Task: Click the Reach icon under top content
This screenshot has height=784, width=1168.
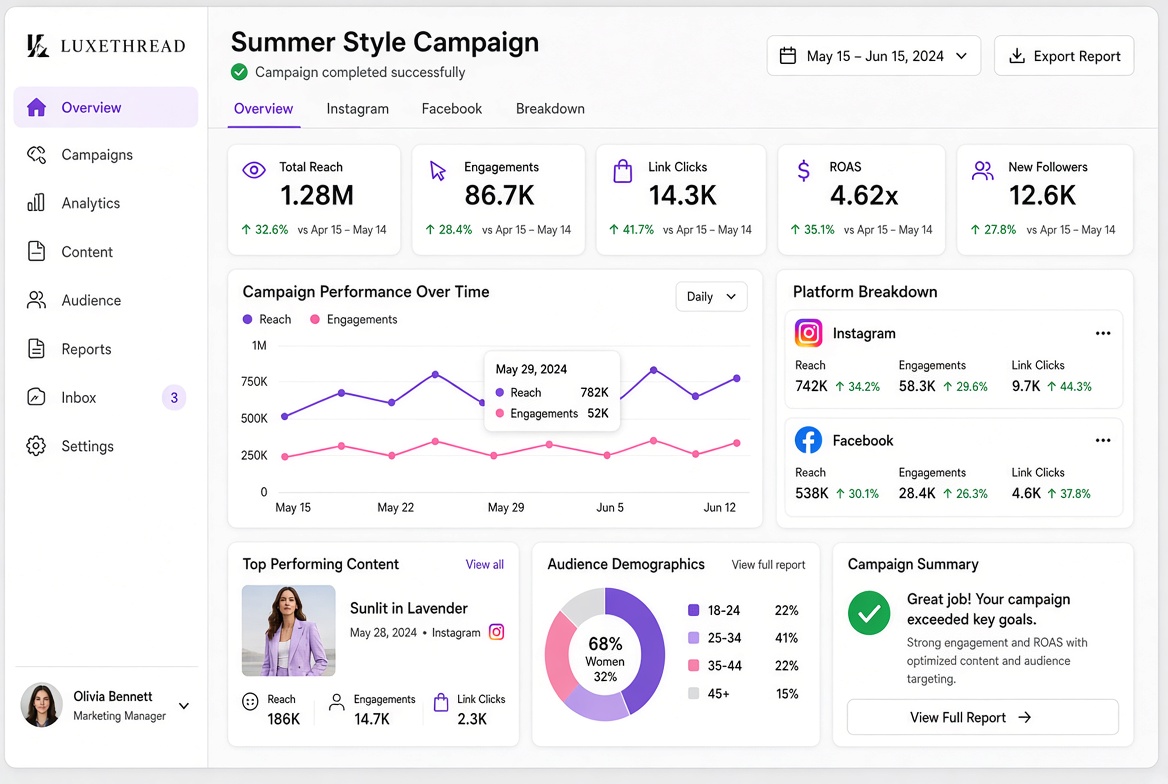Action: tap(250, 701)
